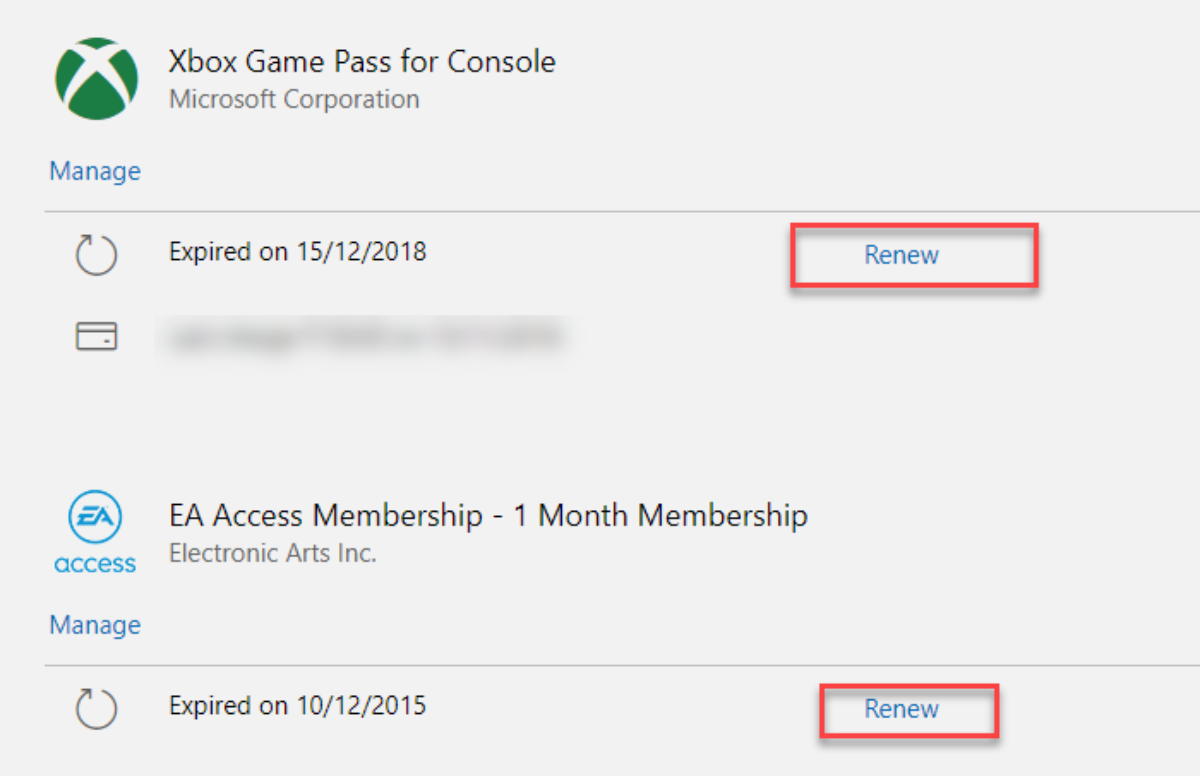Click the blue 'access' wordmark under EA logo

click(x=95, y=564)
